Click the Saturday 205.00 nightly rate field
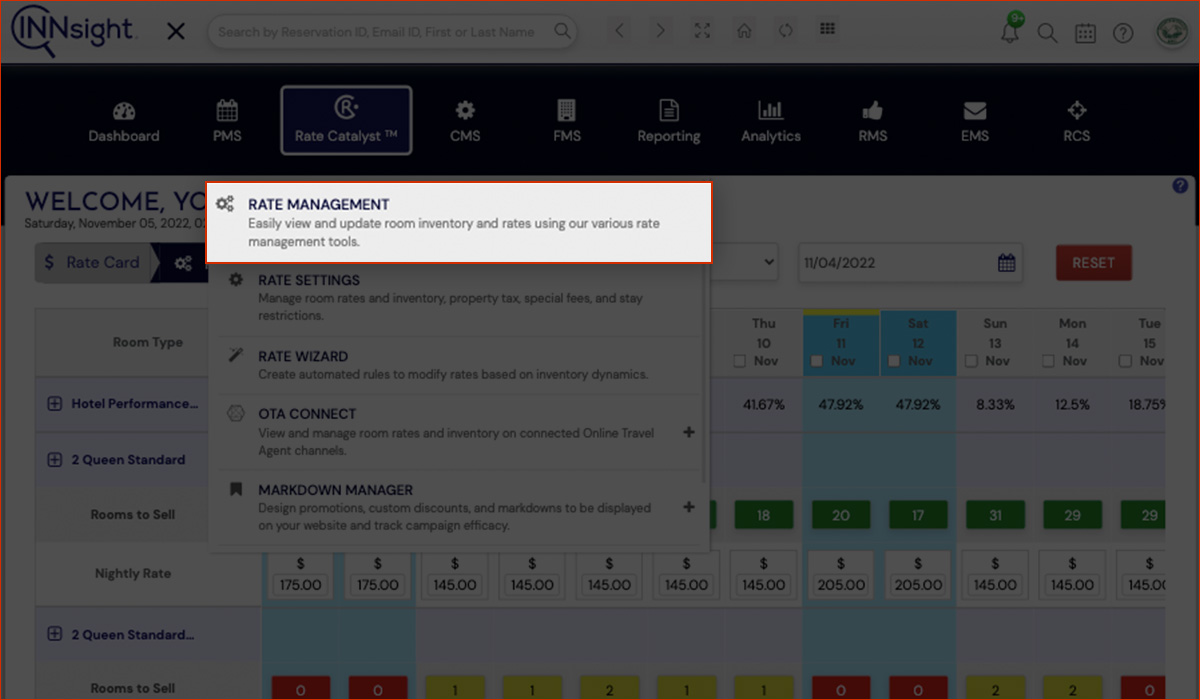This screenshot has width=1200, height=700. 918,585
